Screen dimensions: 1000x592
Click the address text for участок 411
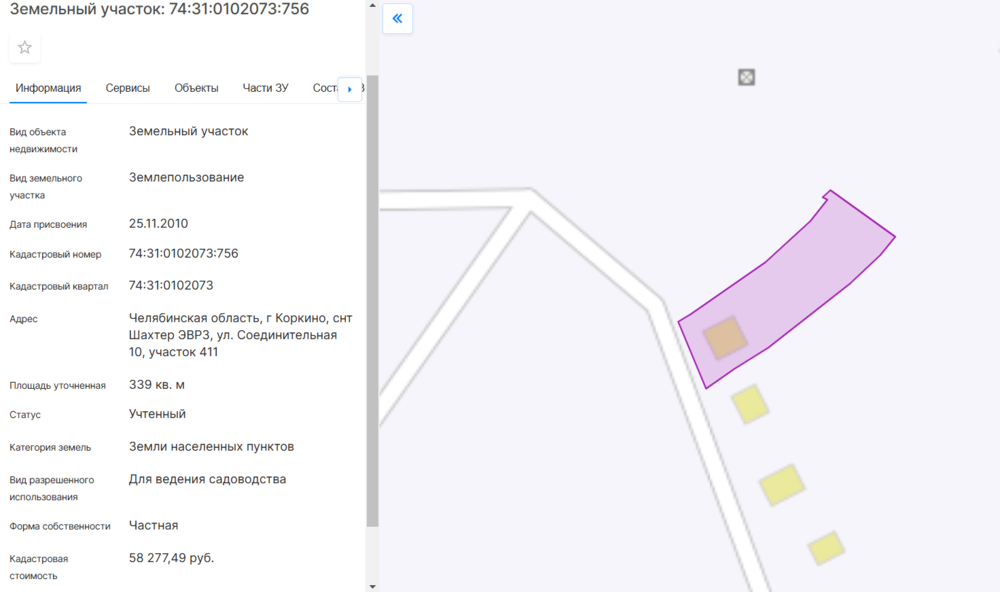[240, 335]
